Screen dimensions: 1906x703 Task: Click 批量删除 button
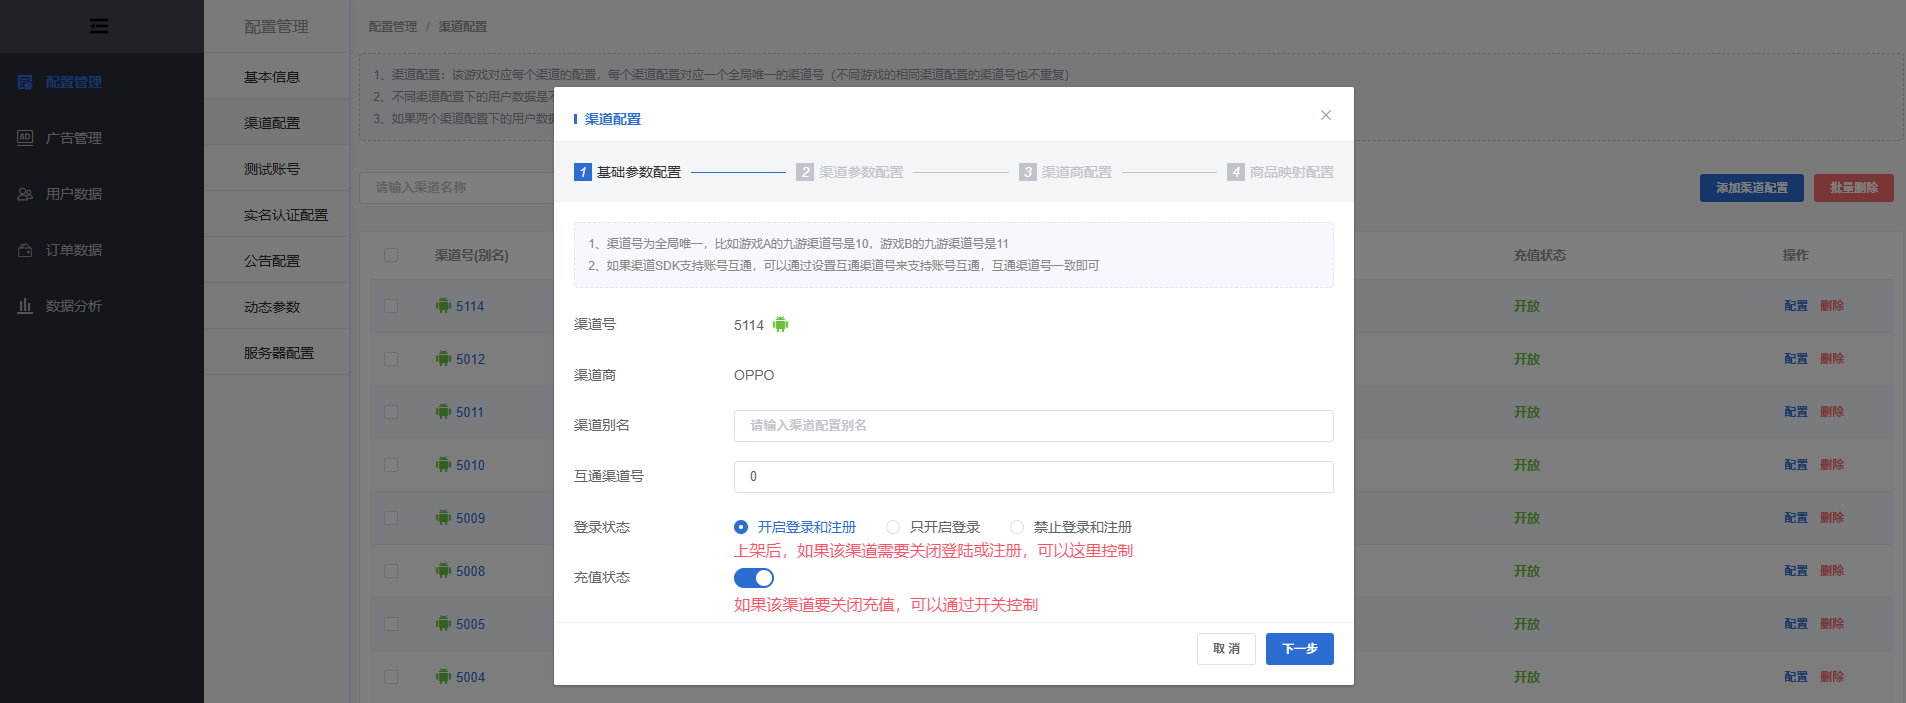(1854, 188)
